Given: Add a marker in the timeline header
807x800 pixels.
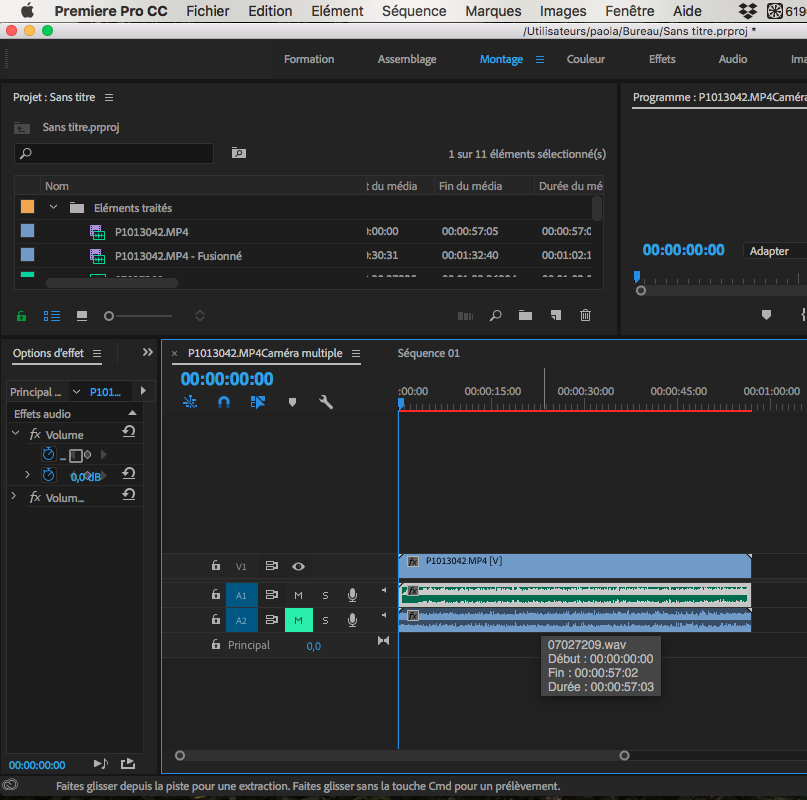Looking at the screenshot, I should point(292,402).
